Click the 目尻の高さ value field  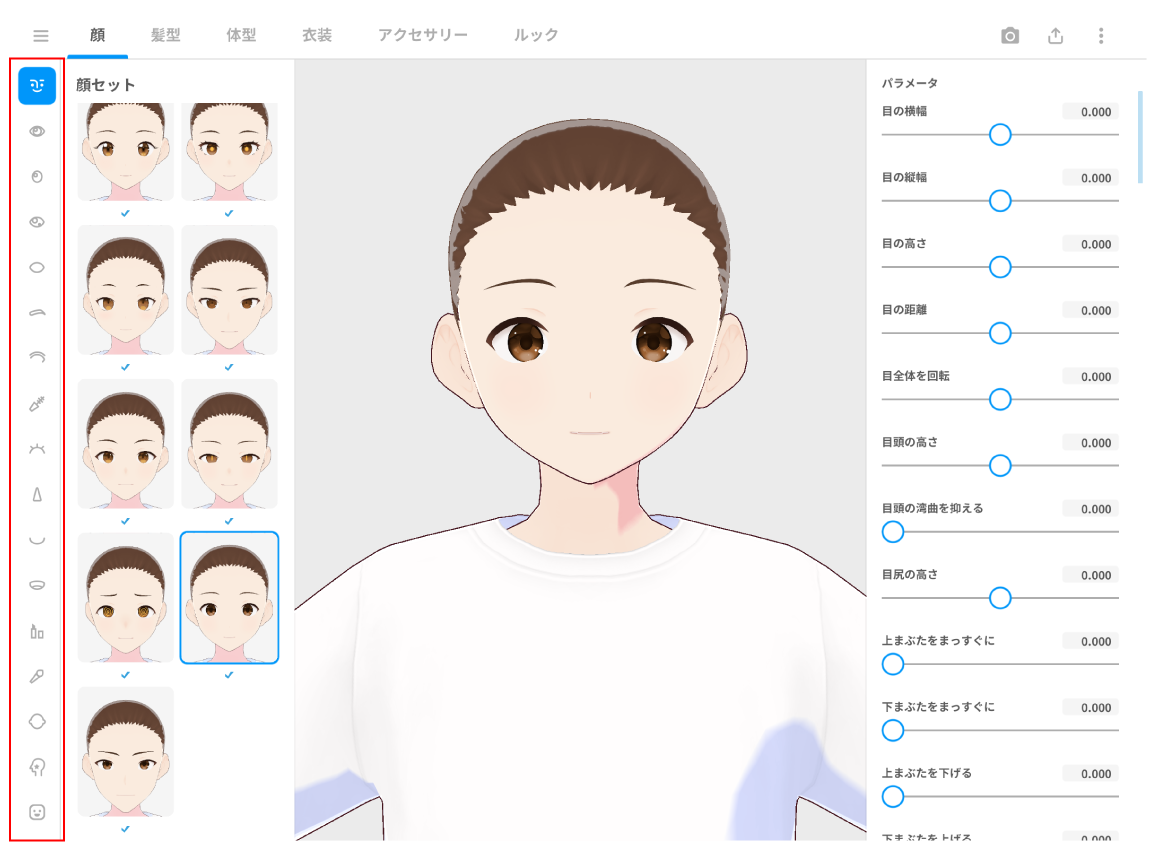point(1090,575)
